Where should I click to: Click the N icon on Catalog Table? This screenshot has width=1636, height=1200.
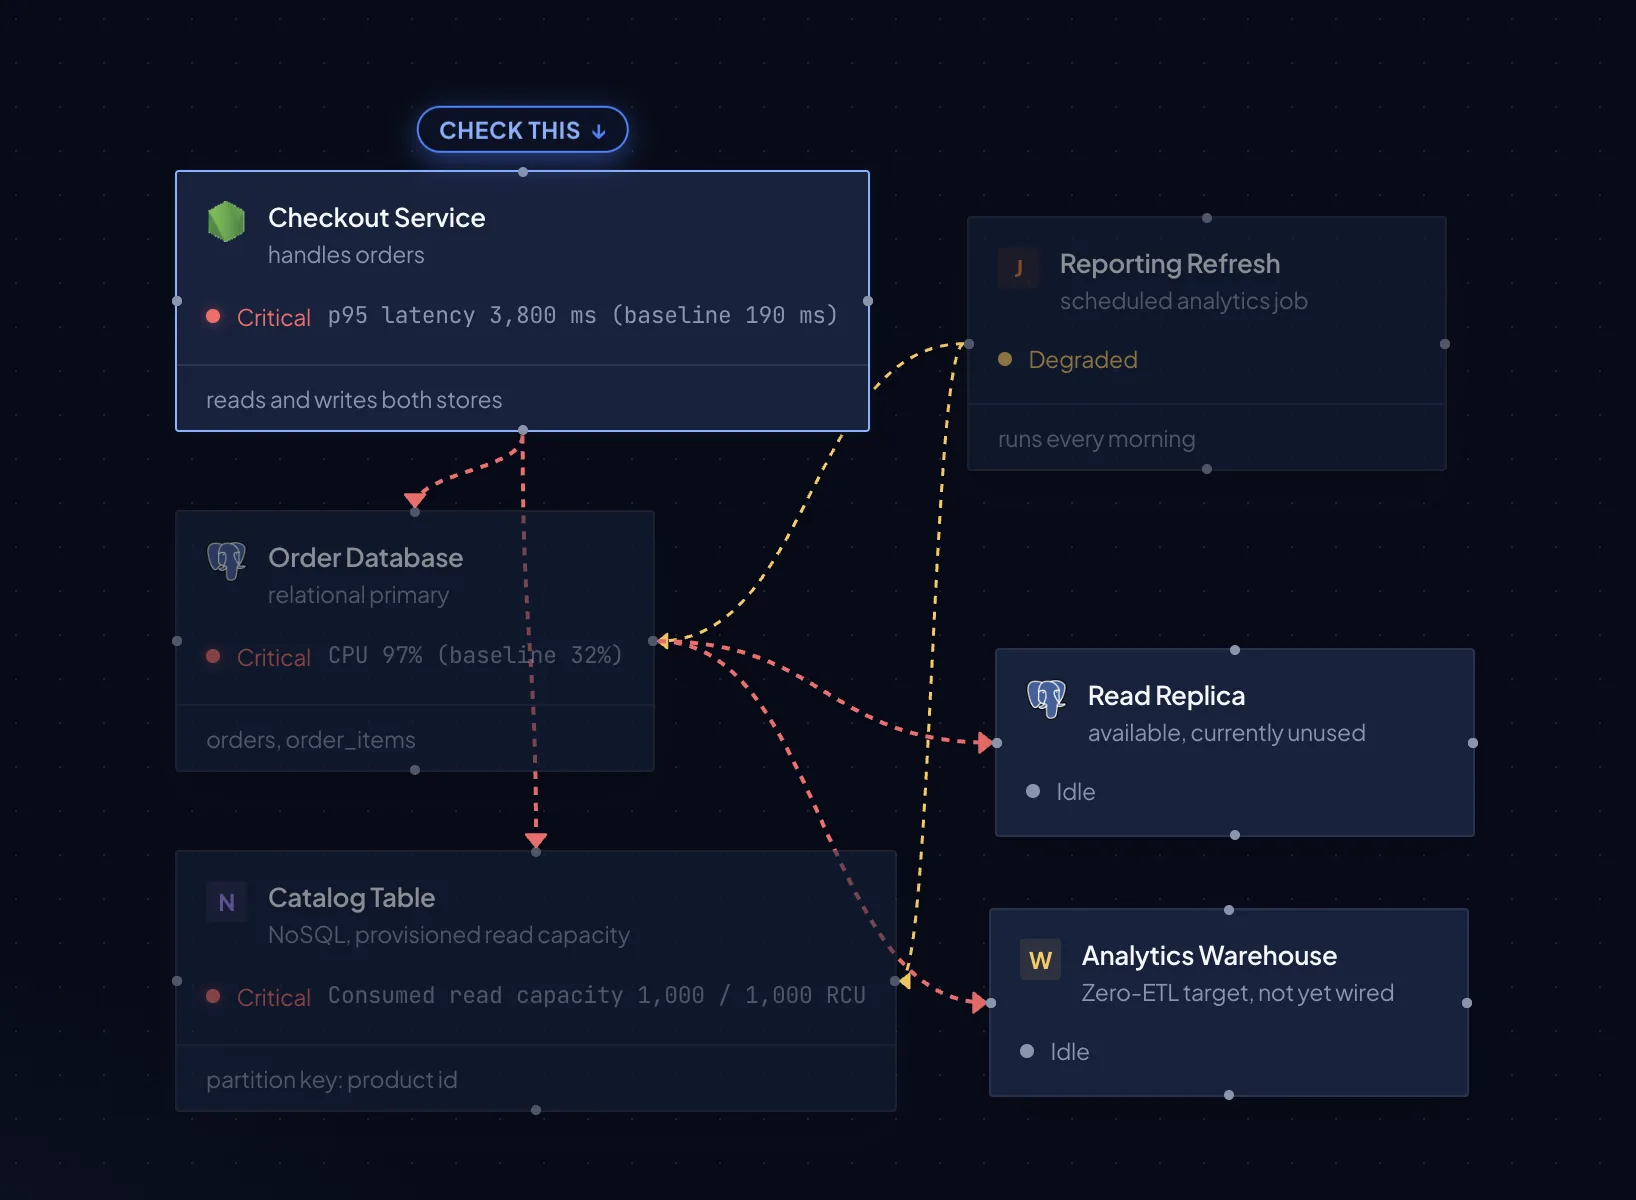(x=226, y=902)
